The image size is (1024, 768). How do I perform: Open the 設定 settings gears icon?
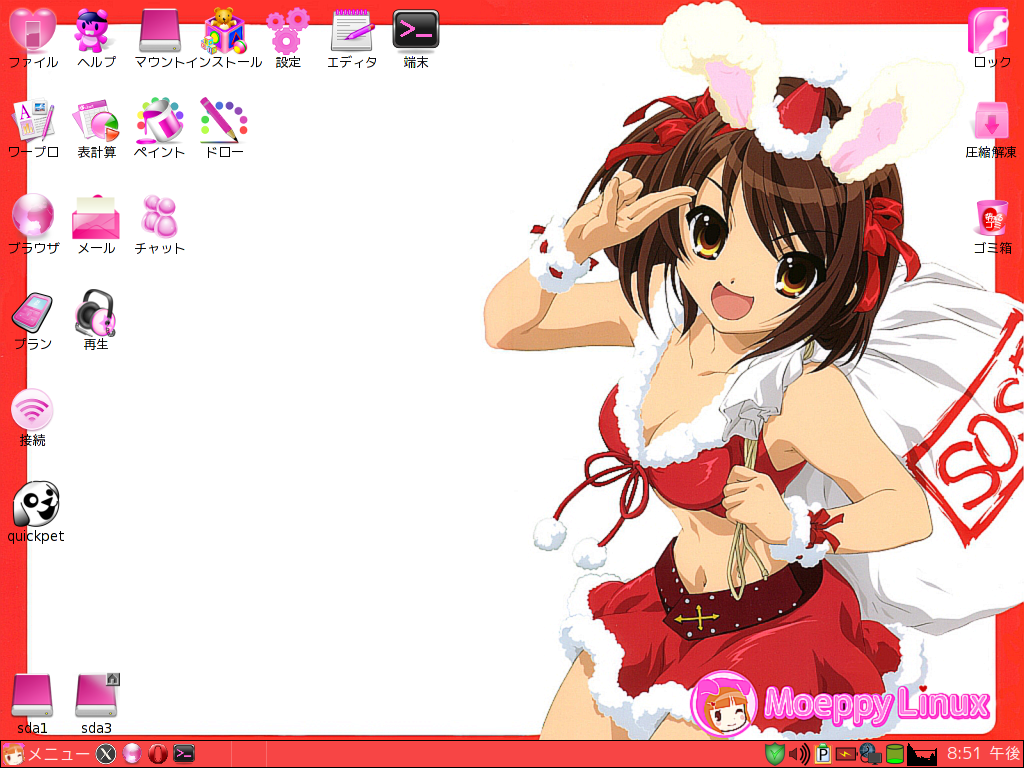(288, 31)
